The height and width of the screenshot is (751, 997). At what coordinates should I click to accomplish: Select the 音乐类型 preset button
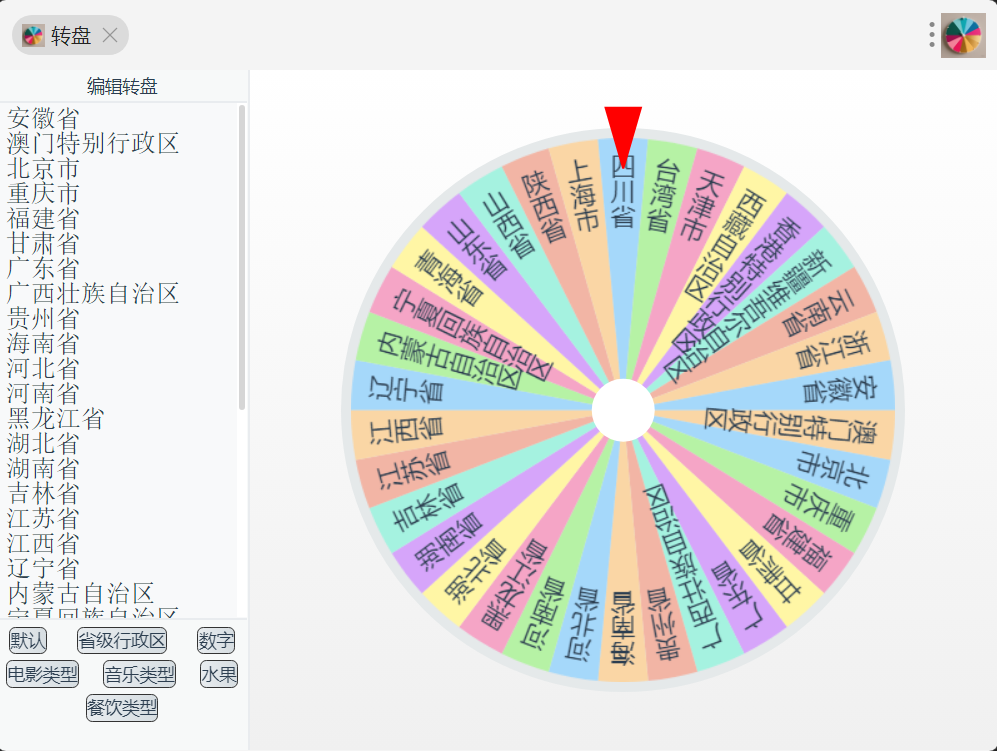(139, 674)
